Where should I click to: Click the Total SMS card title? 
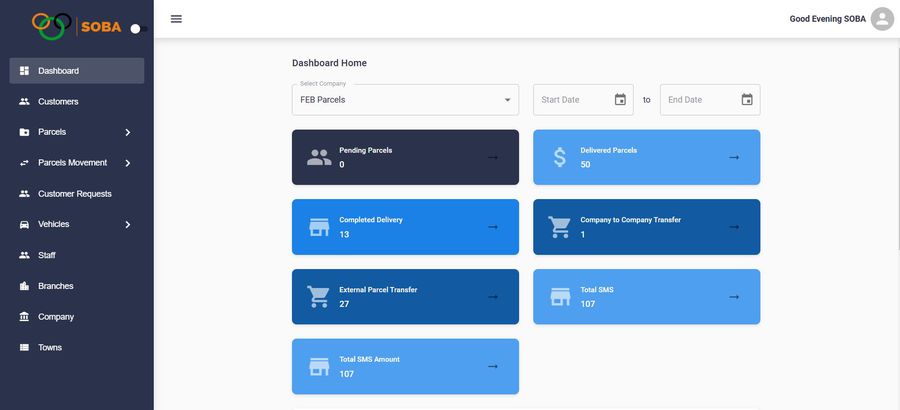coord(597,290)
